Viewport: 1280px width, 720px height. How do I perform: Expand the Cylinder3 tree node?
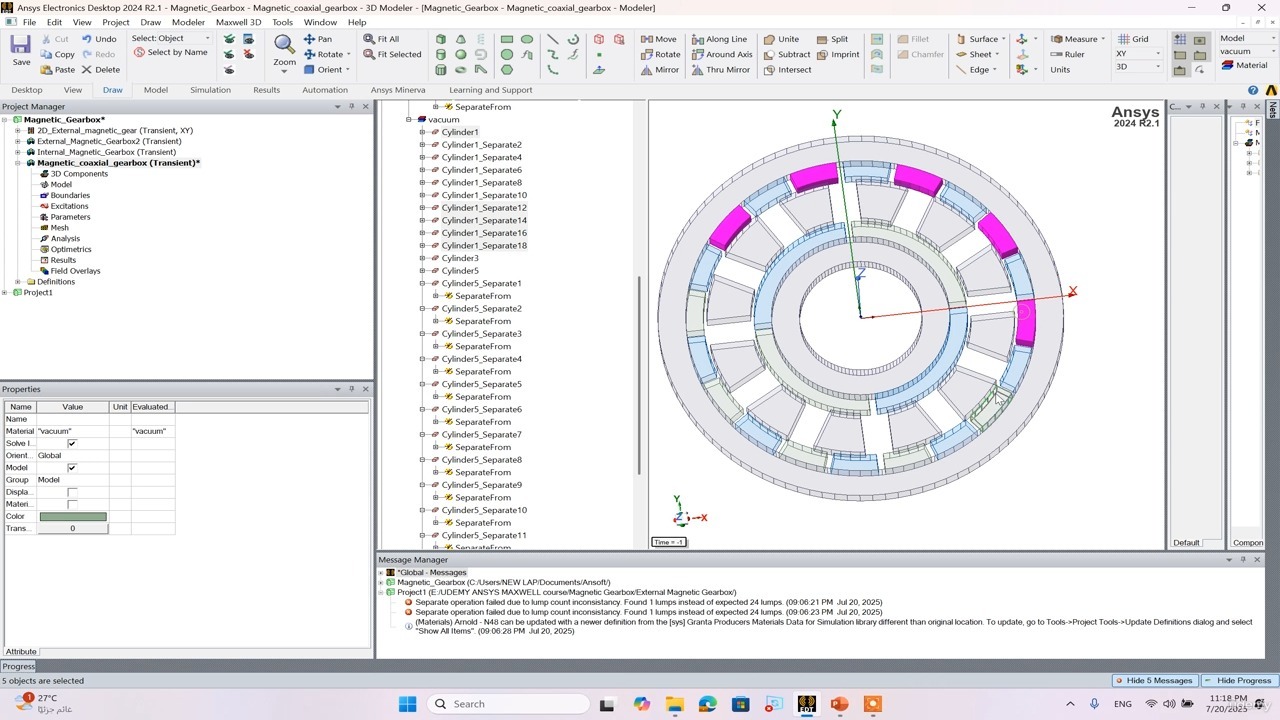422,258
